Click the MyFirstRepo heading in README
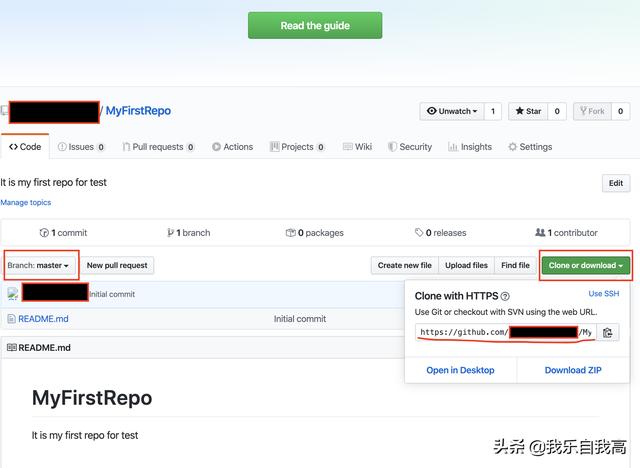 pos(92,397)
